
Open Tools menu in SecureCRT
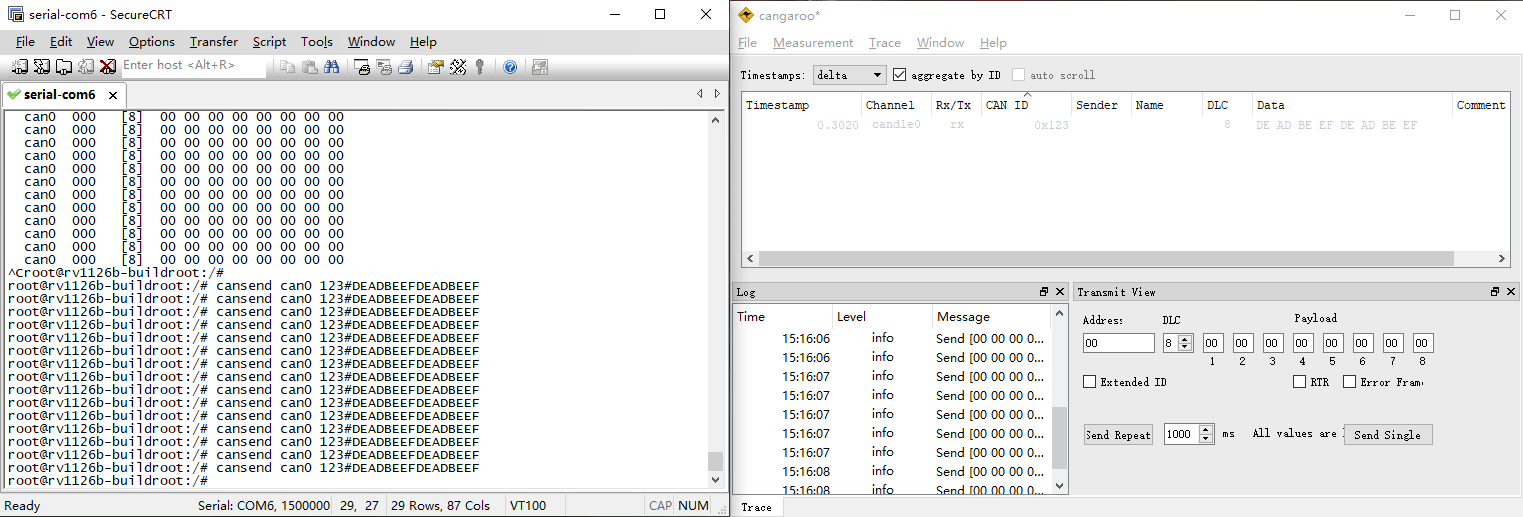click(317, 42)
